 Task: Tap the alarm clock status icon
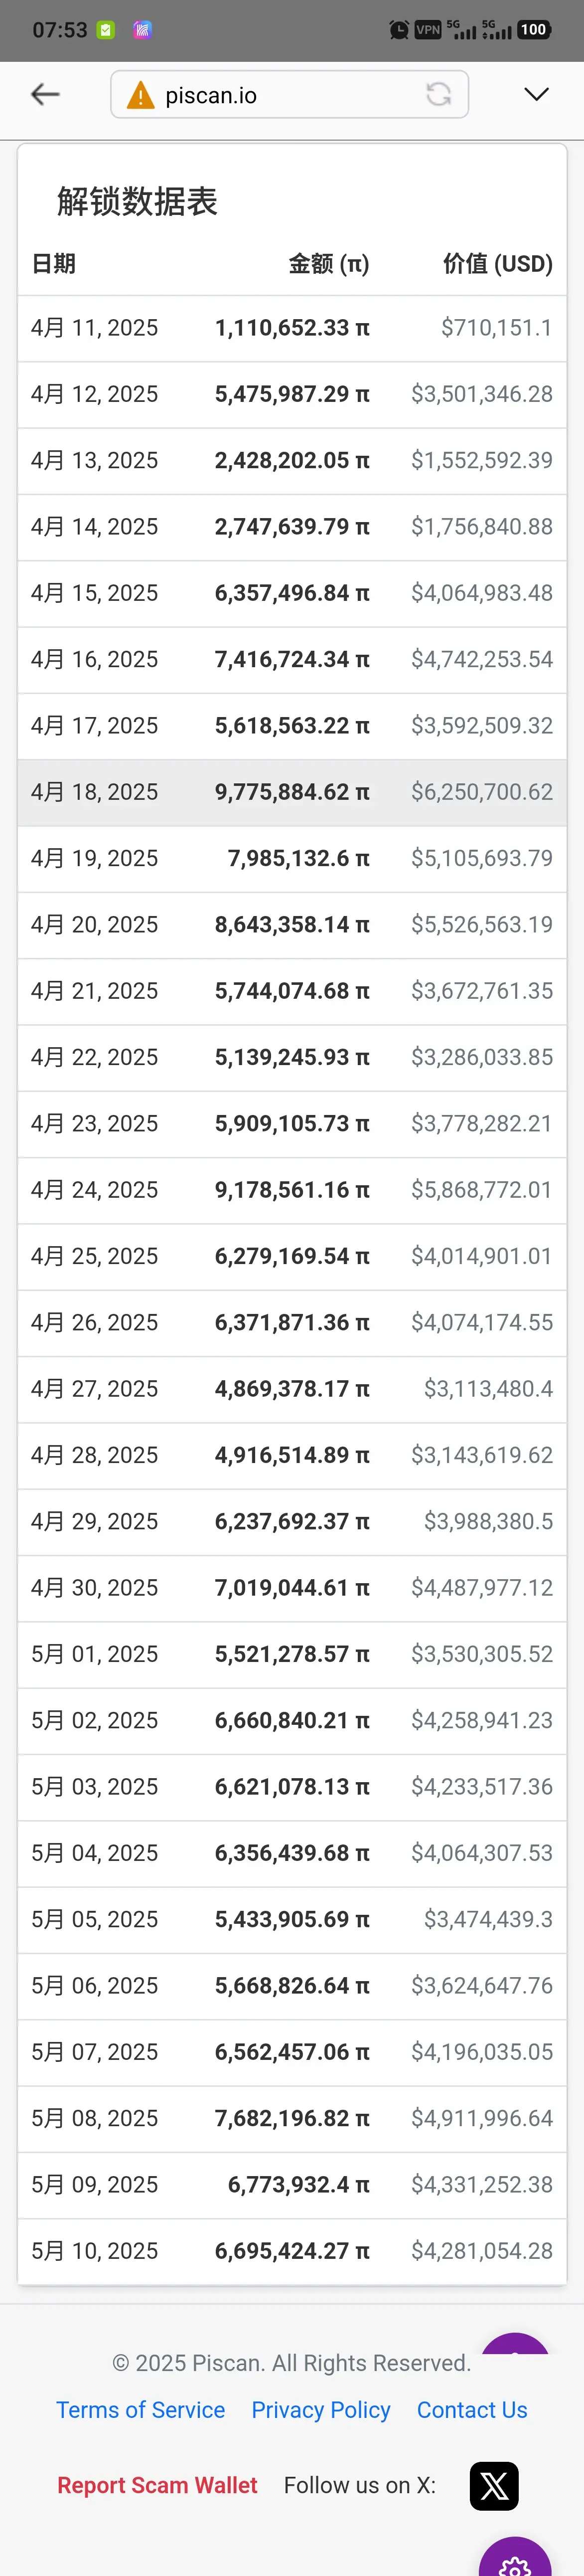click(398, 29)
